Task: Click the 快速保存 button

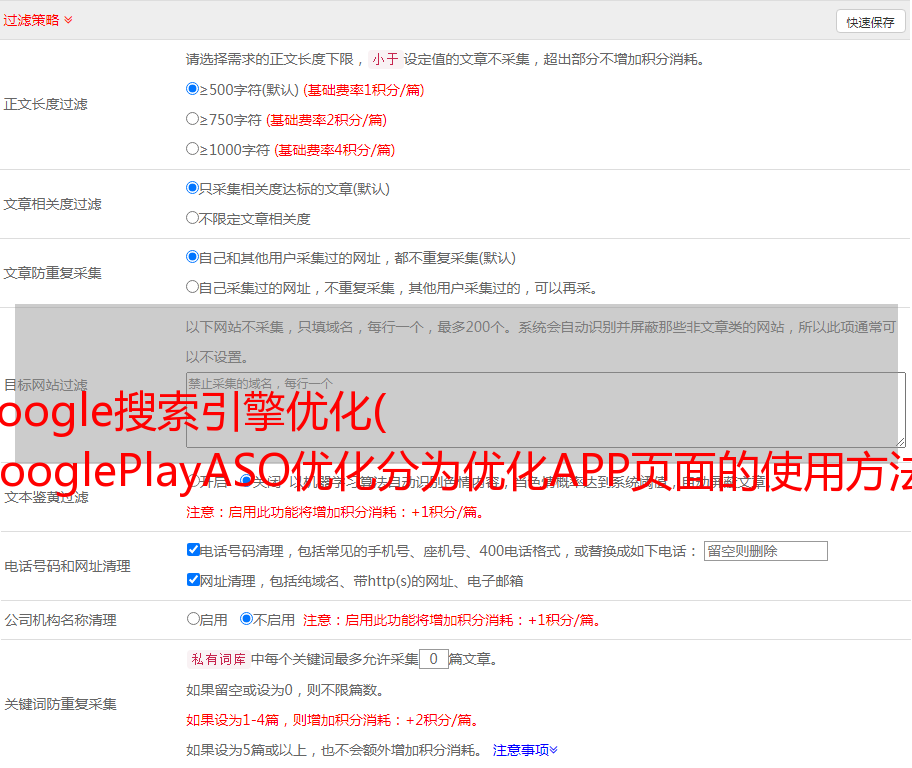Action: [869, 22]
